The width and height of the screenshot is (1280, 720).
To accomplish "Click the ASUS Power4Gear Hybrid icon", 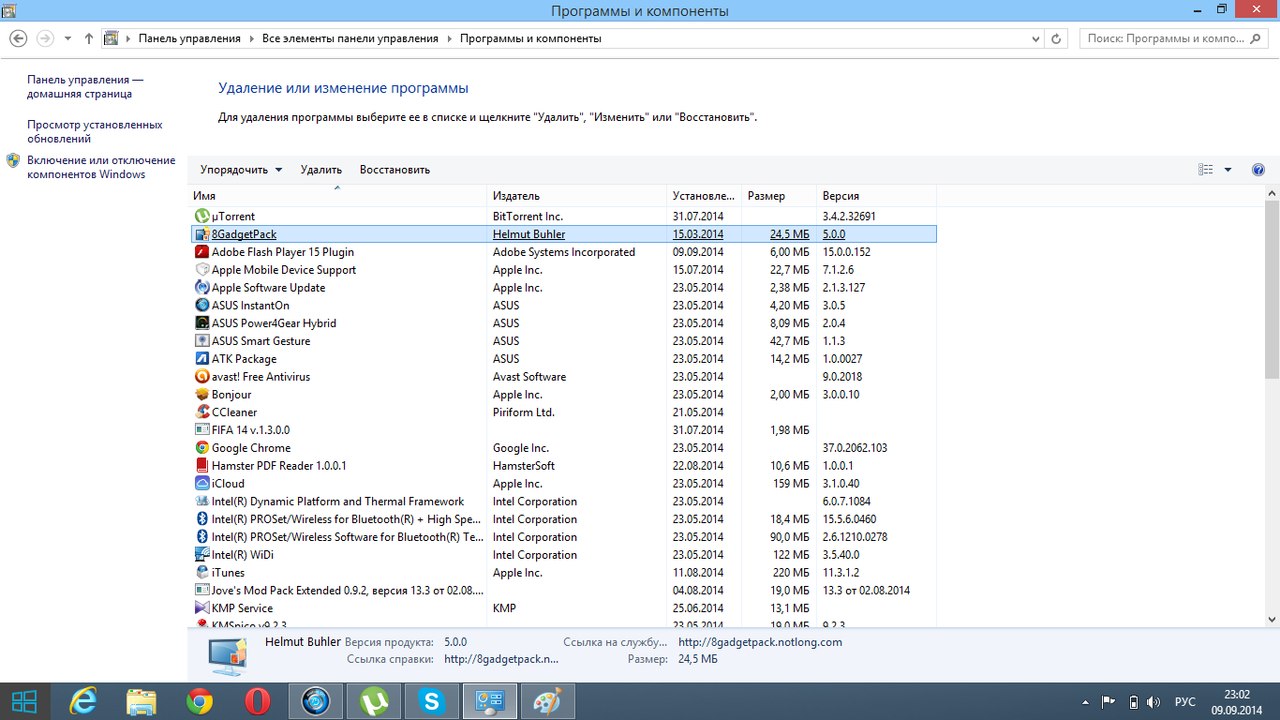I will [x=202, y=323].
